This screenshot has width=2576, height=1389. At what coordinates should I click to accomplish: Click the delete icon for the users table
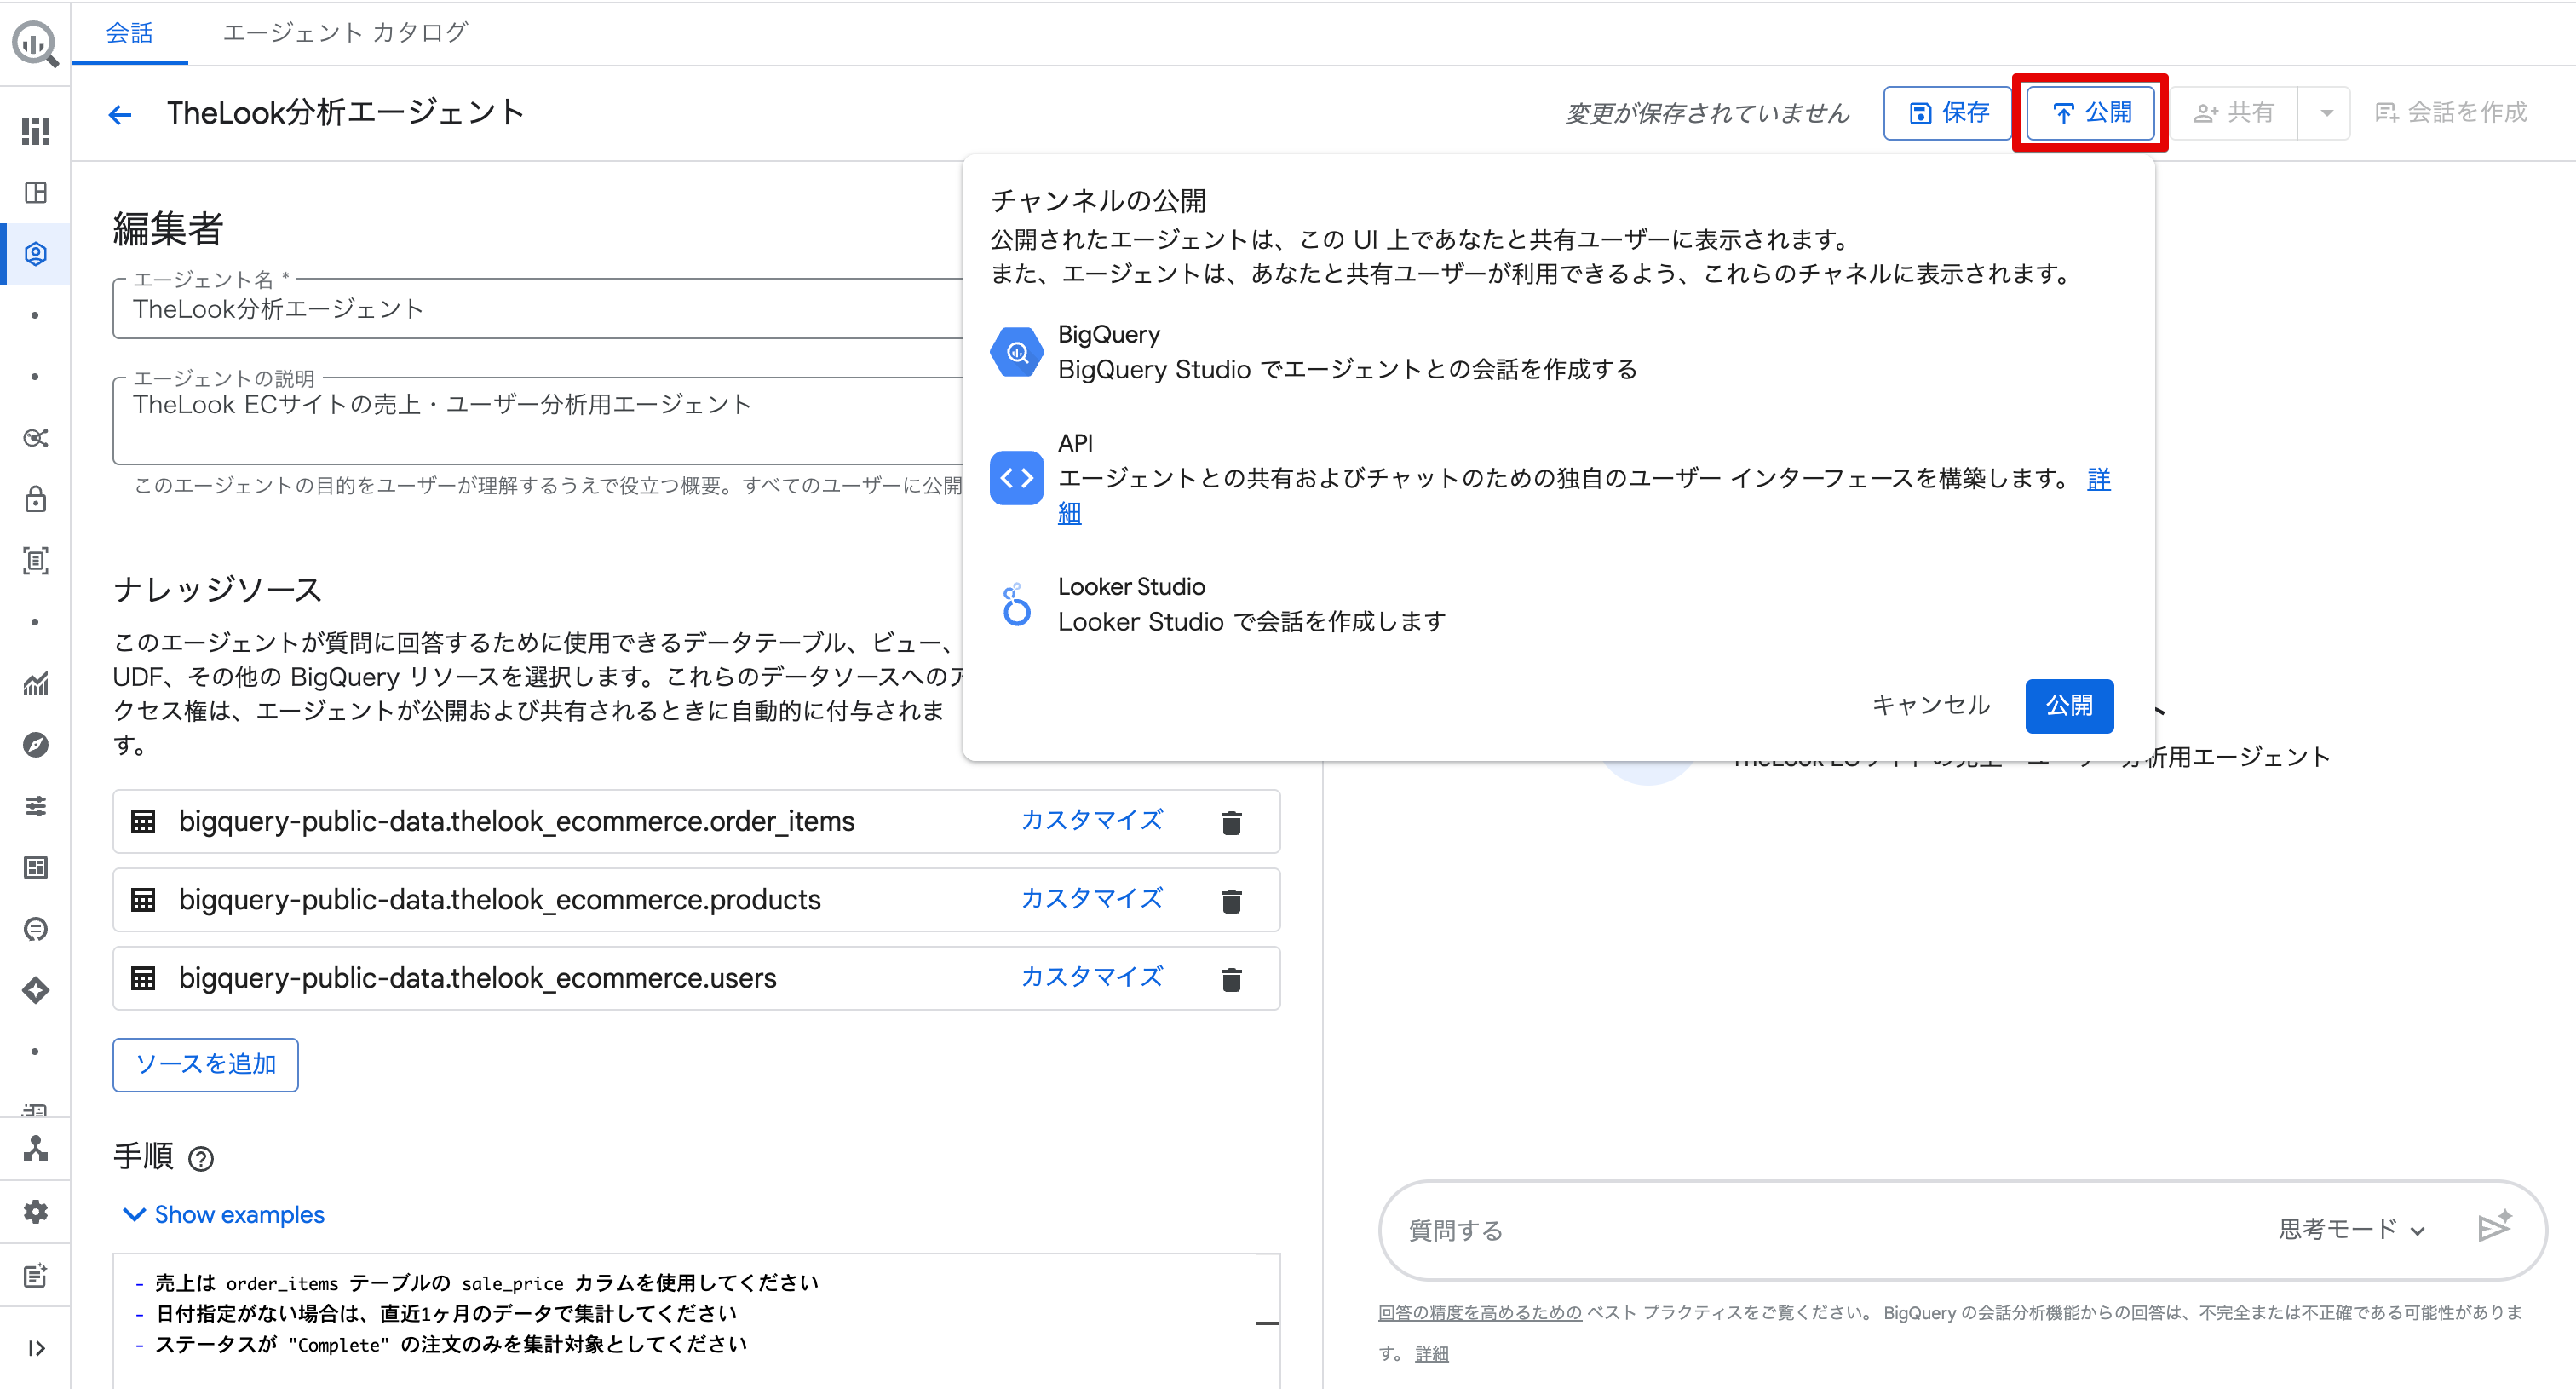(1231, 979)
